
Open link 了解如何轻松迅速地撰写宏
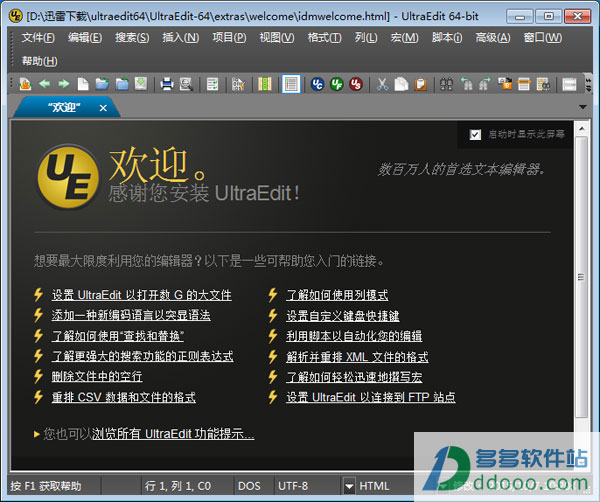point(354,377)
